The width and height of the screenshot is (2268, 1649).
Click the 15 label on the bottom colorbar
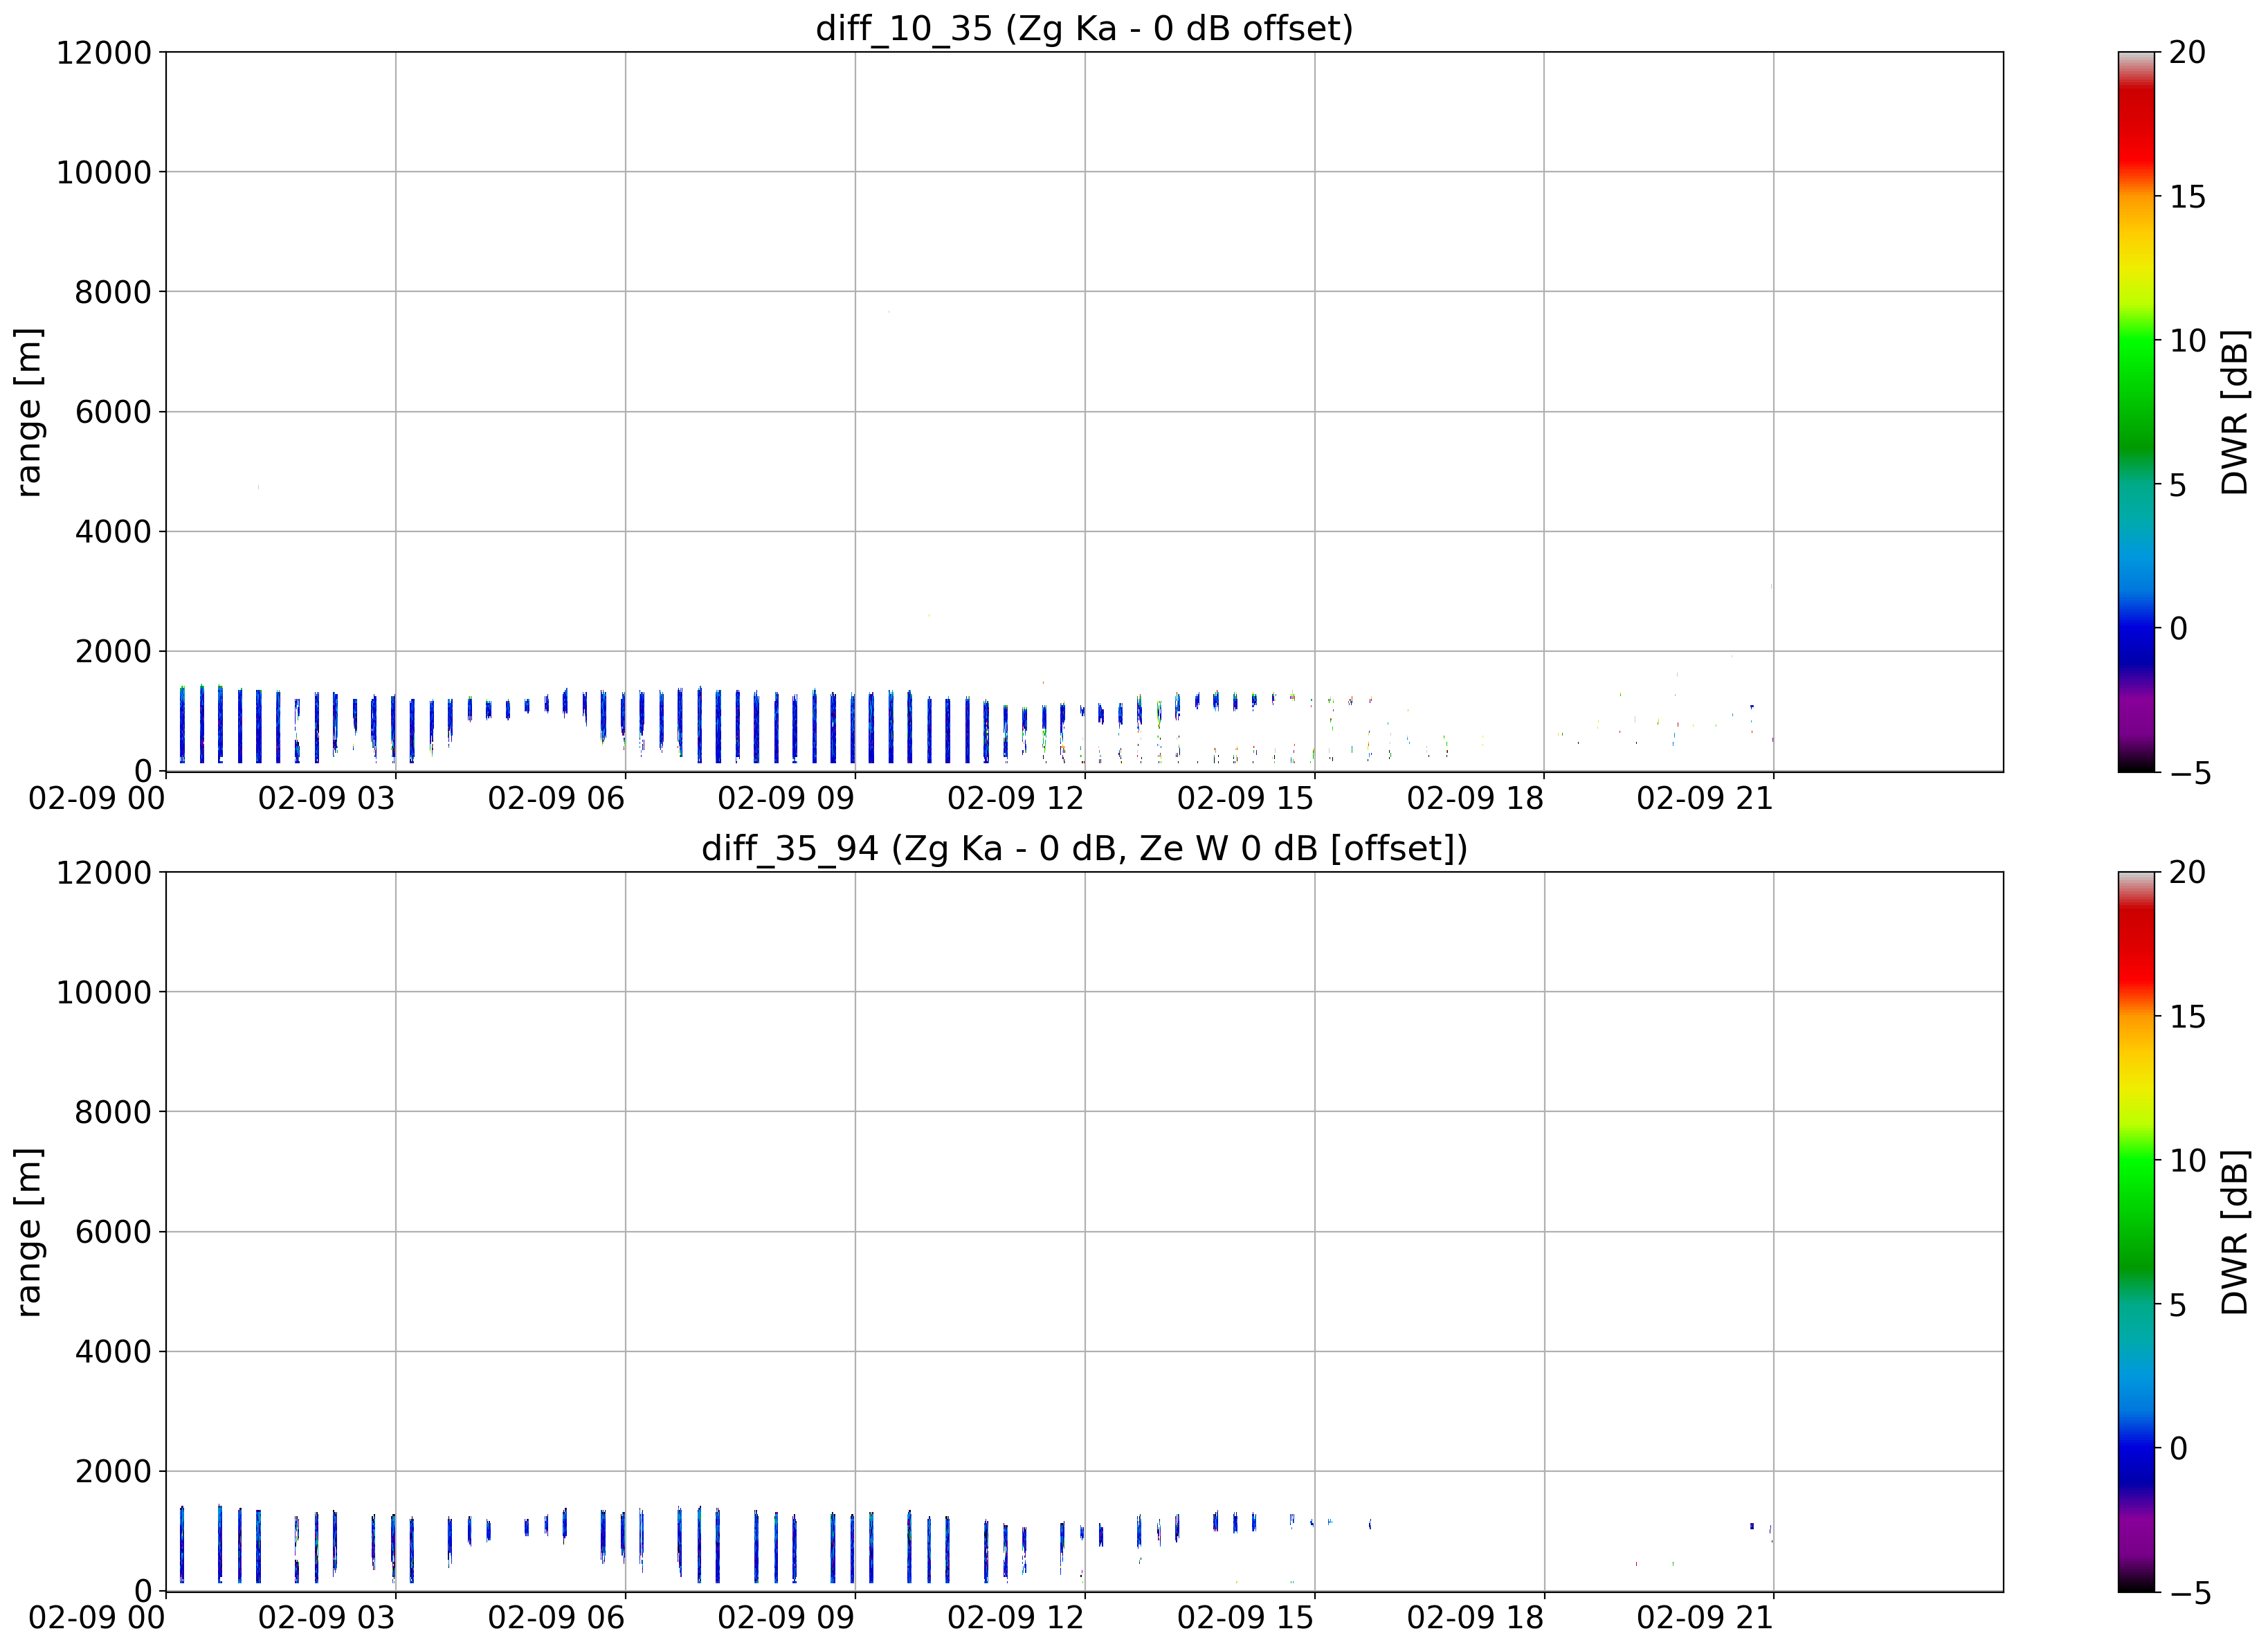2188,1017
